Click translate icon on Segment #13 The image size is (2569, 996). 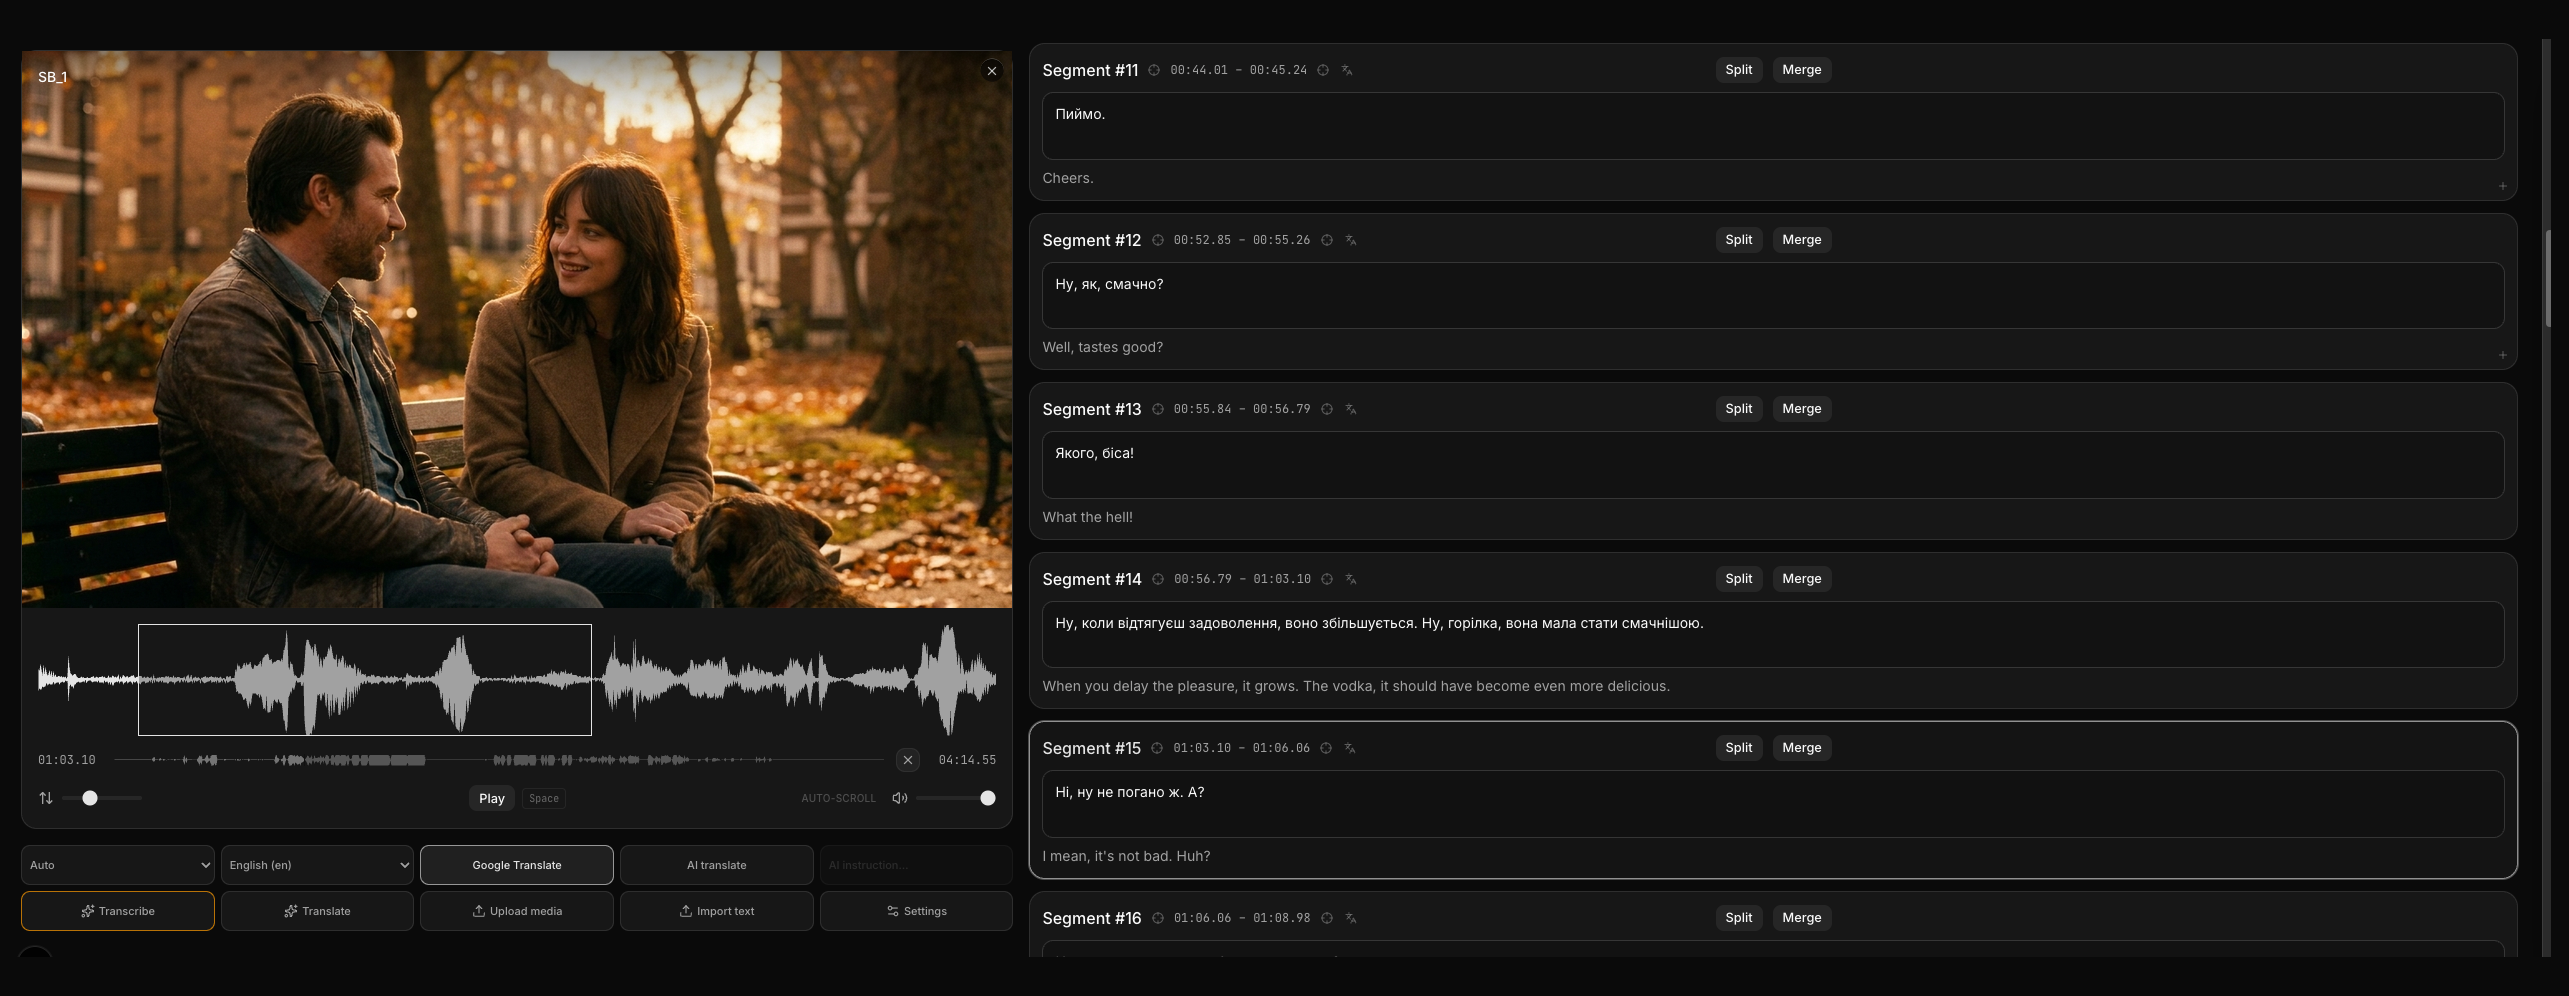[x=1351, y=409]
